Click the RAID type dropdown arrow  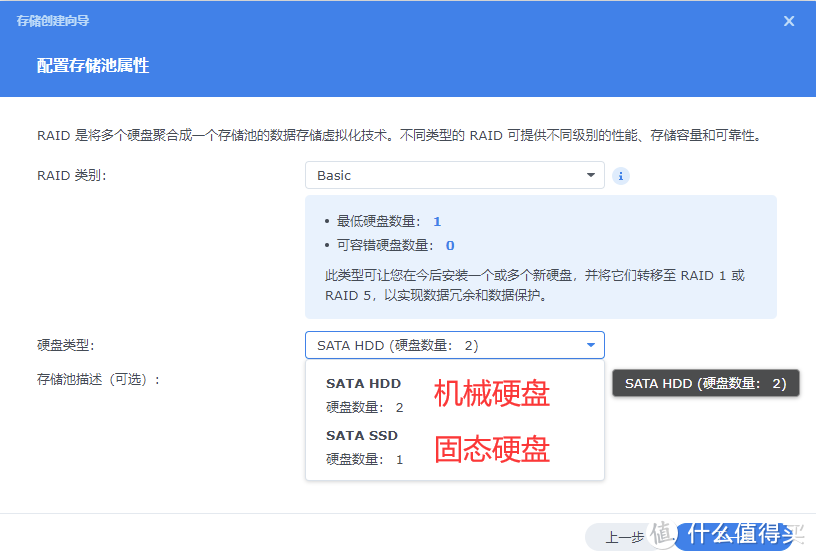[x=590, y=176]
